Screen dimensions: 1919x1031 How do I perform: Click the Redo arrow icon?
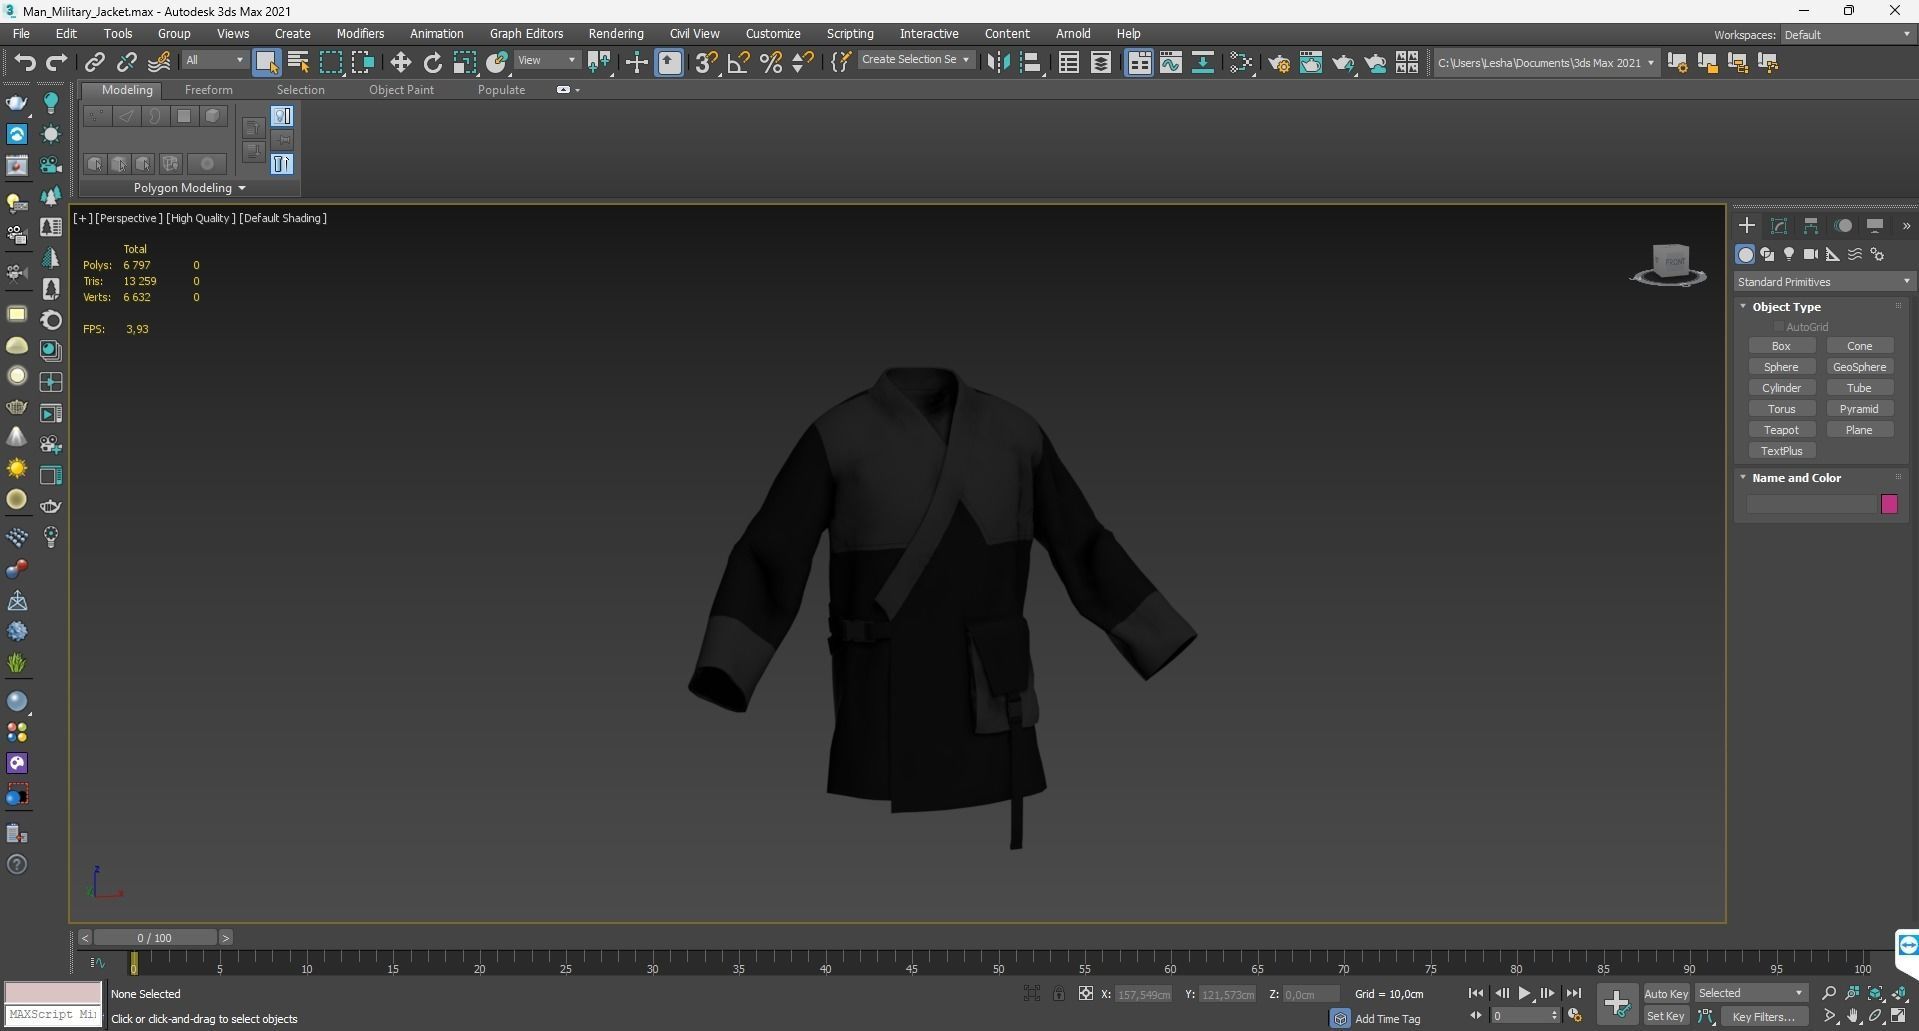tap(57, 63)
